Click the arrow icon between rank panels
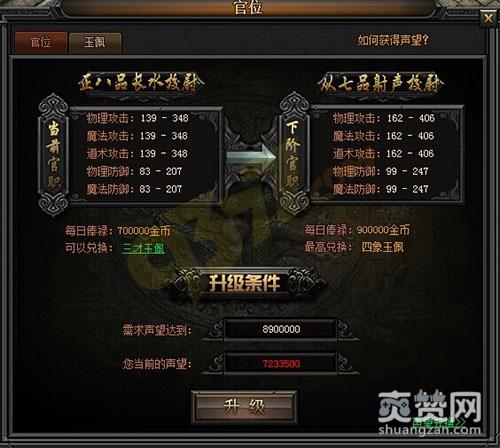 pyautogui.click(x=252, y=158)
